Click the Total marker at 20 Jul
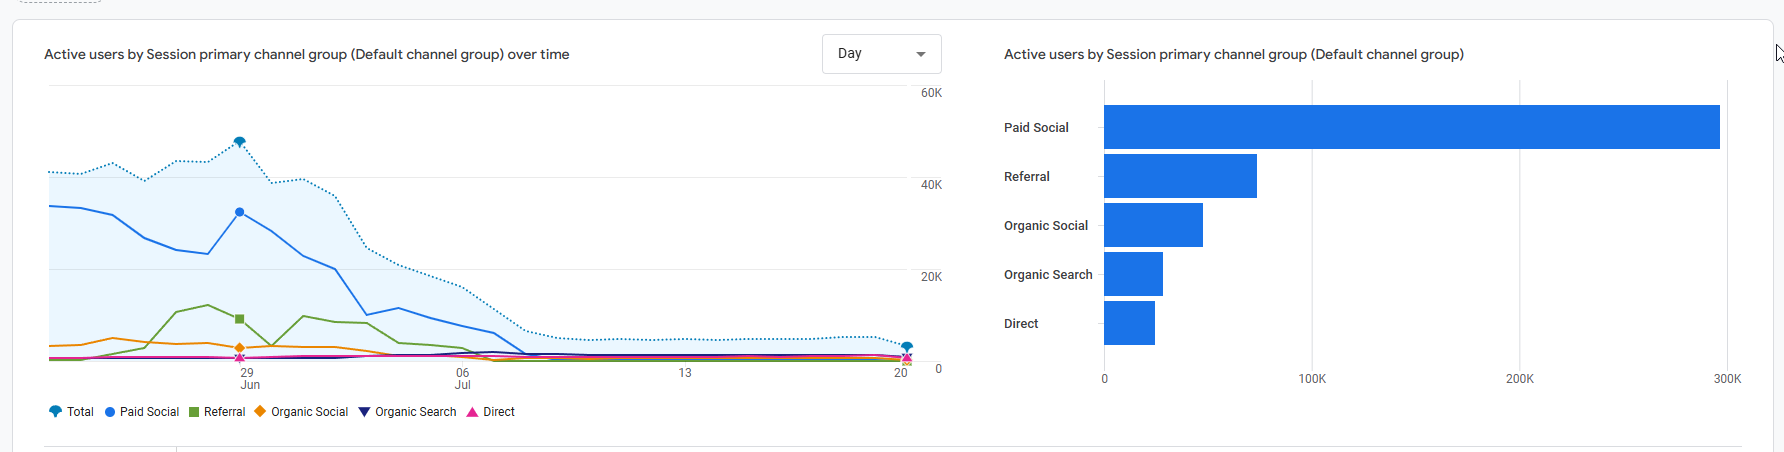Image resolution: width=1784 pixels, height=452 pixels. click(x=907, y=347)
